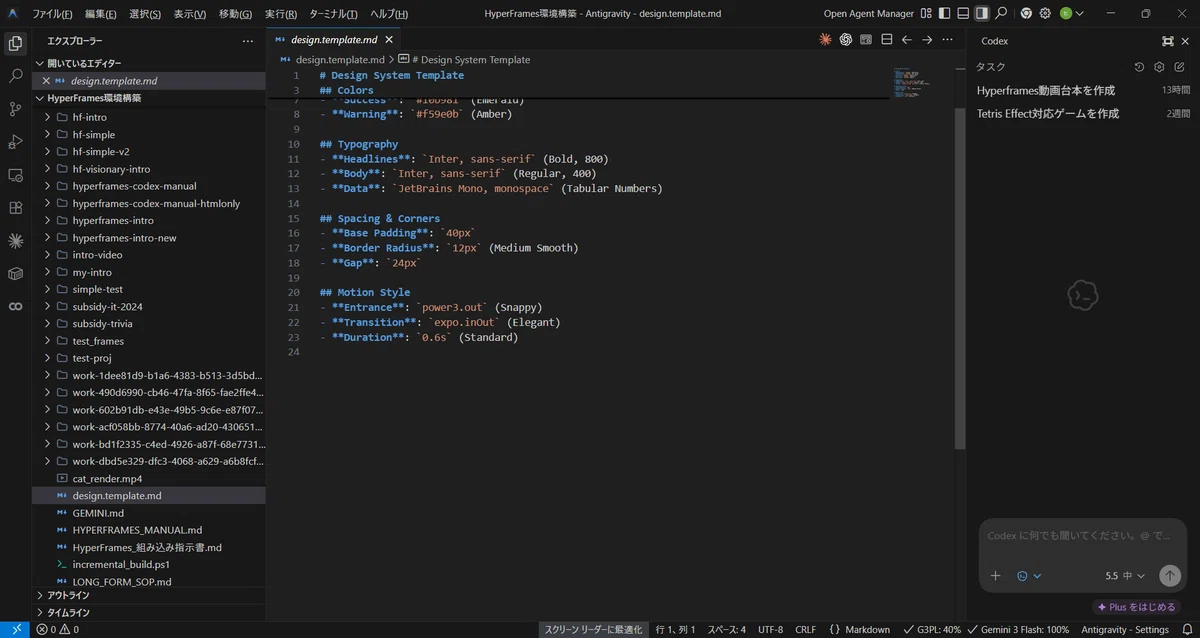Open notifications bell in status bar

coord(1187,630)
